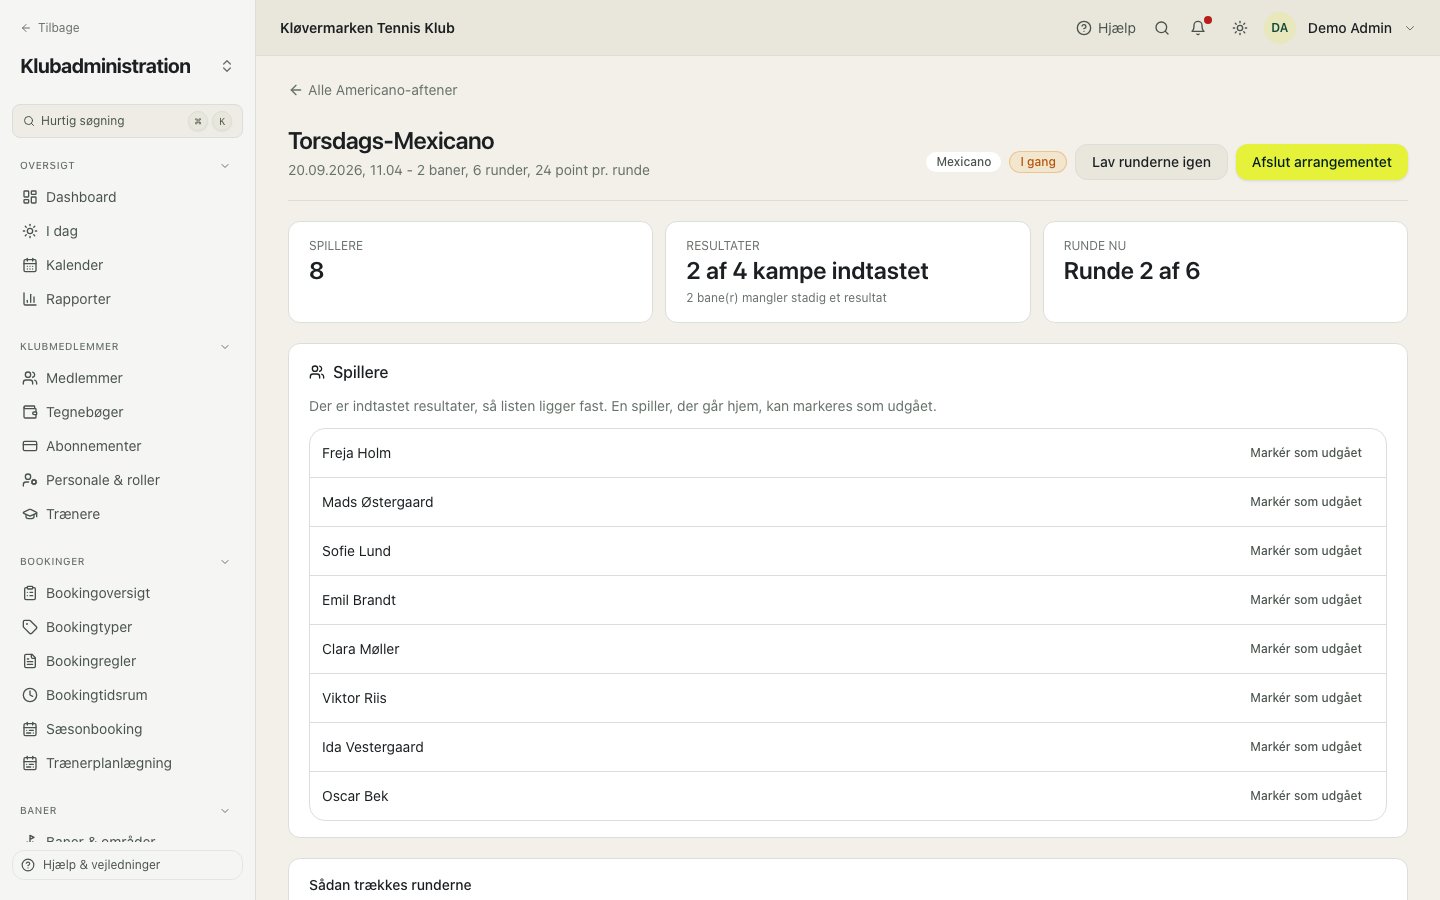Mark Clara Møller as udgået
Viewport: 1440px width, 900px height.
[1306, 649]
